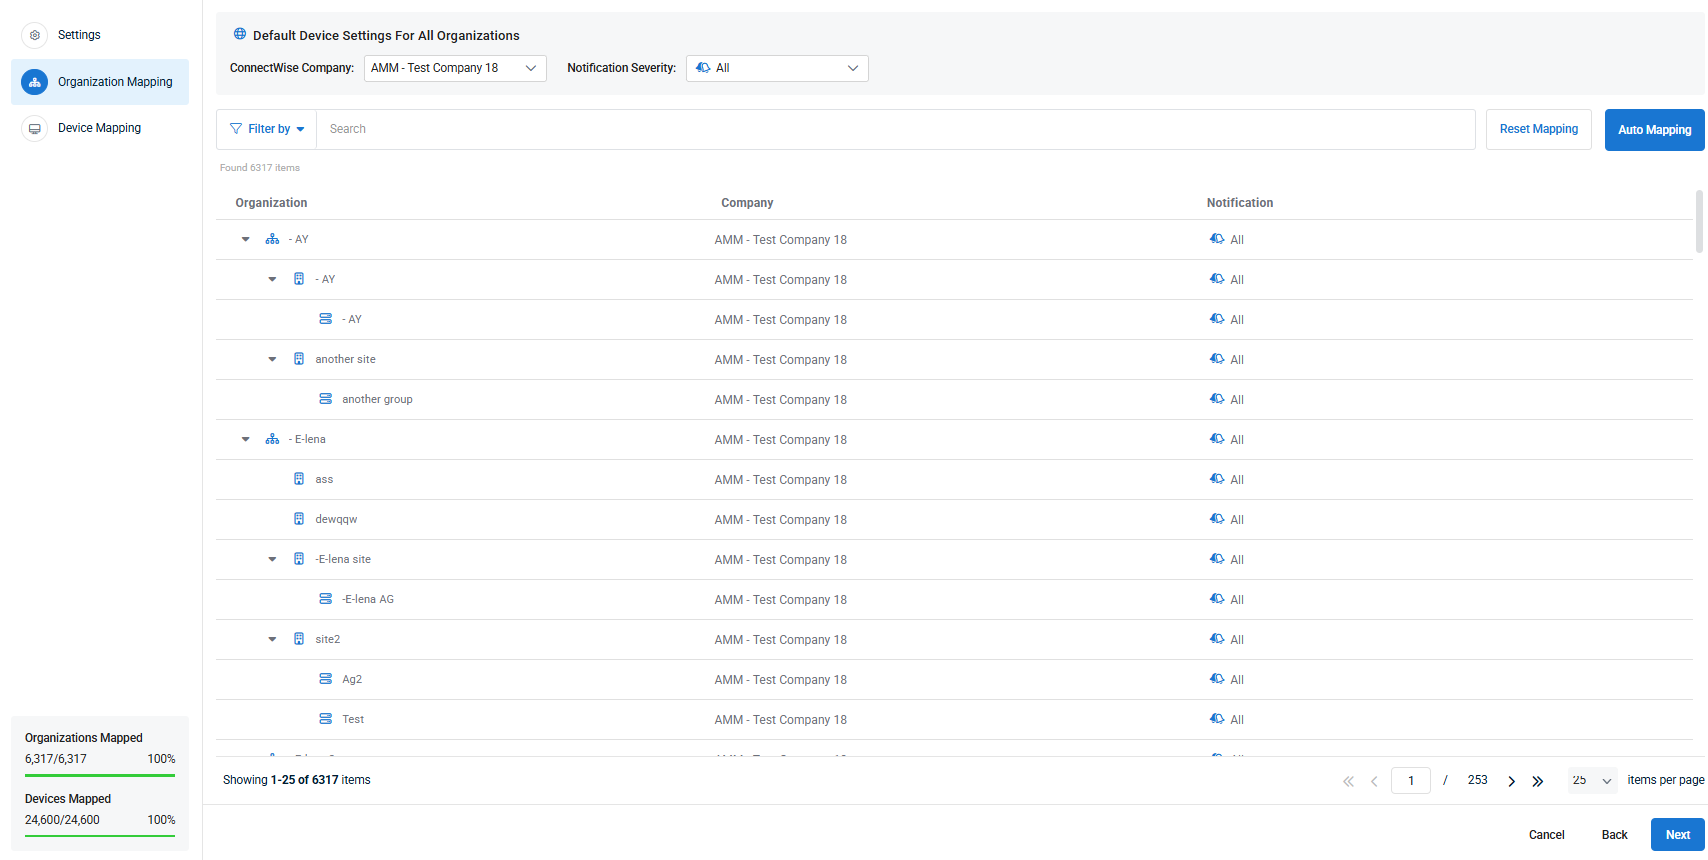Open the Filter by menu
The height and width of the screenshot is (860, 1708).
(x=267, y=129)
